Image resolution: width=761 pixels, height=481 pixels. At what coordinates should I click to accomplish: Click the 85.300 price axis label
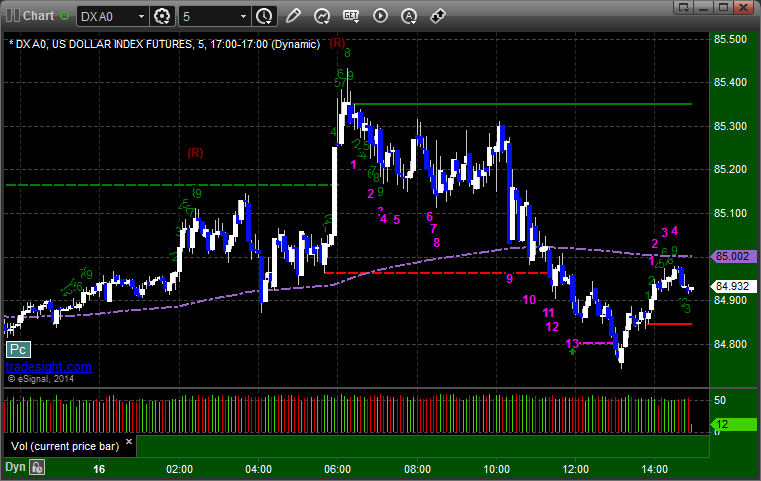point(730,126)
